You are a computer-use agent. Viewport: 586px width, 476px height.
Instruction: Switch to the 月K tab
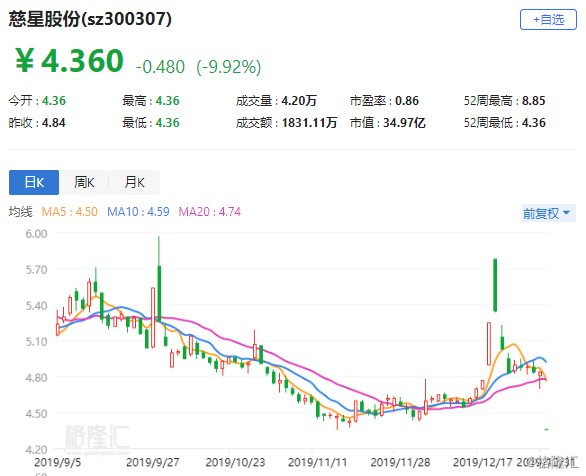coord(135,182)
